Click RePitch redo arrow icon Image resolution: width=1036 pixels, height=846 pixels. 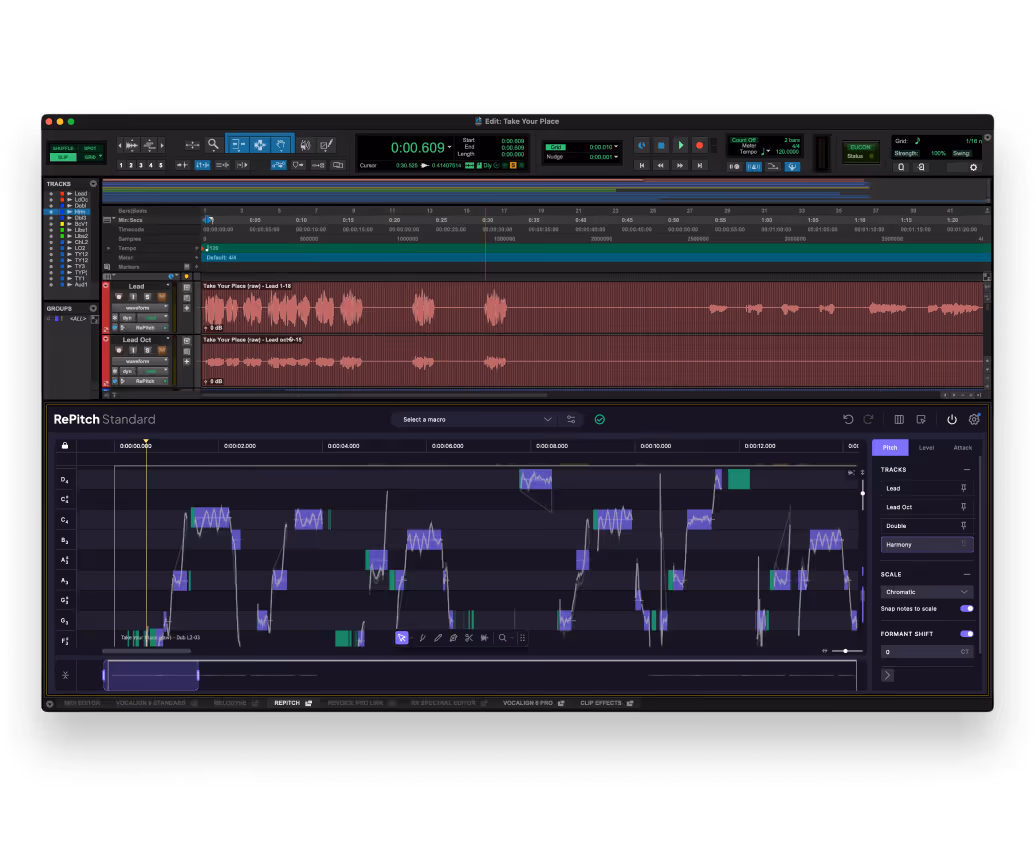click(x=868, y=419)
